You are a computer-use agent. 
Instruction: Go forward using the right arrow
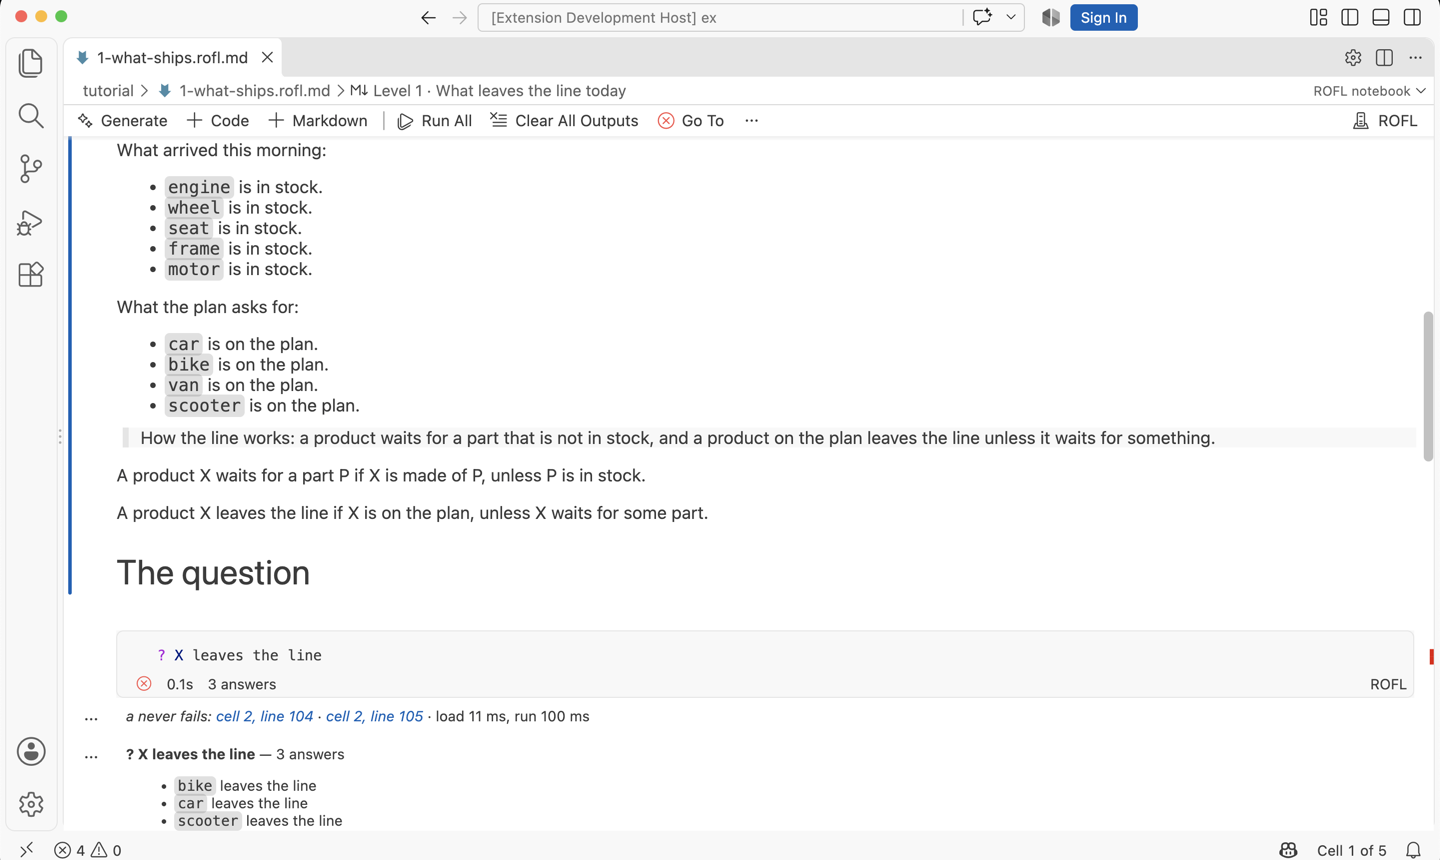[460, 17]
